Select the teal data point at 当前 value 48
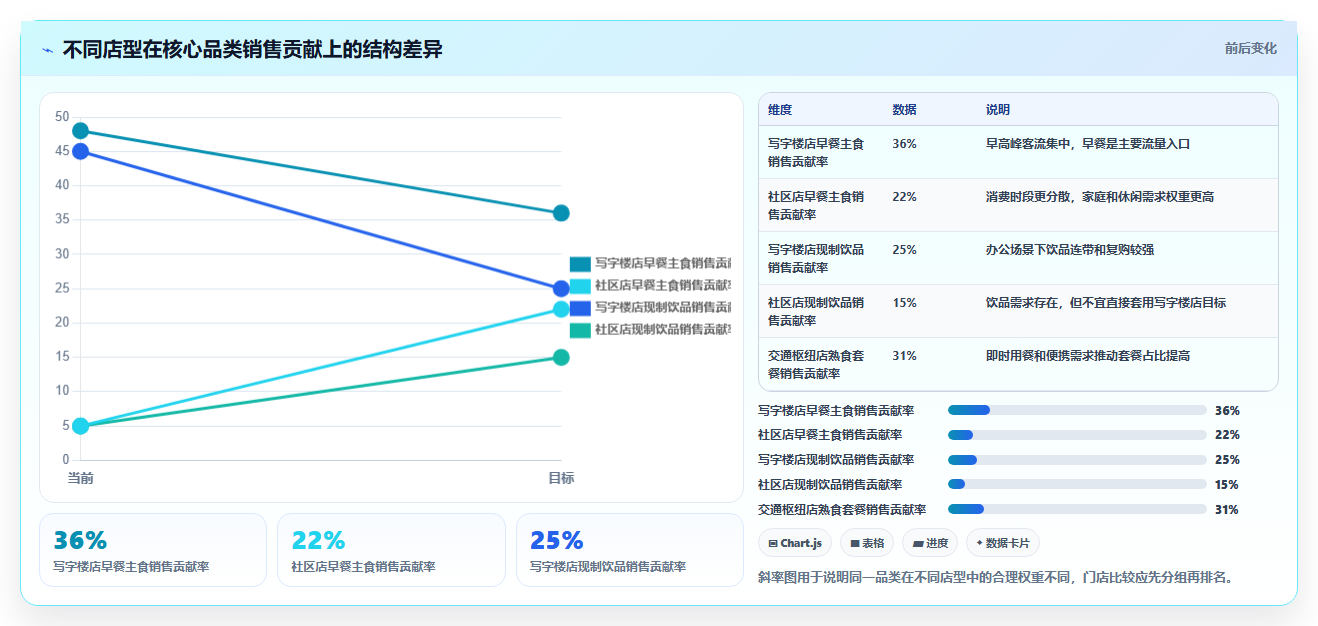 81,131
